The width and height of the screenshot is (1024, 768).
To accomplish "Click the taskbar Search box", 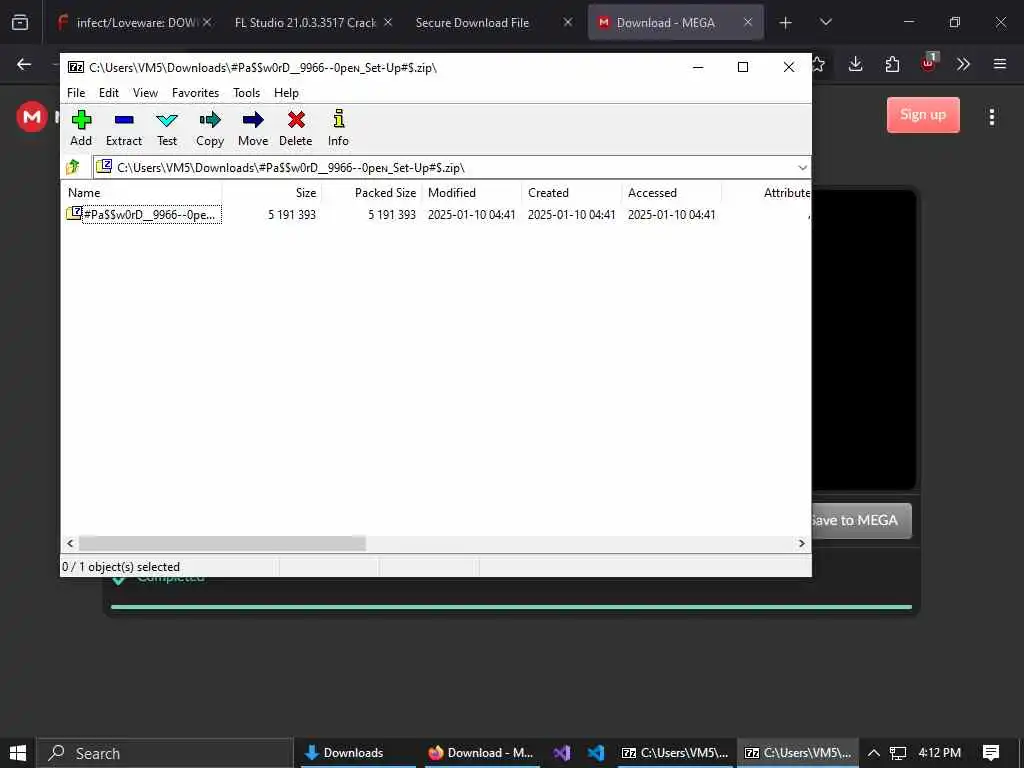I will pyautogui.click(x=165, y=753).
